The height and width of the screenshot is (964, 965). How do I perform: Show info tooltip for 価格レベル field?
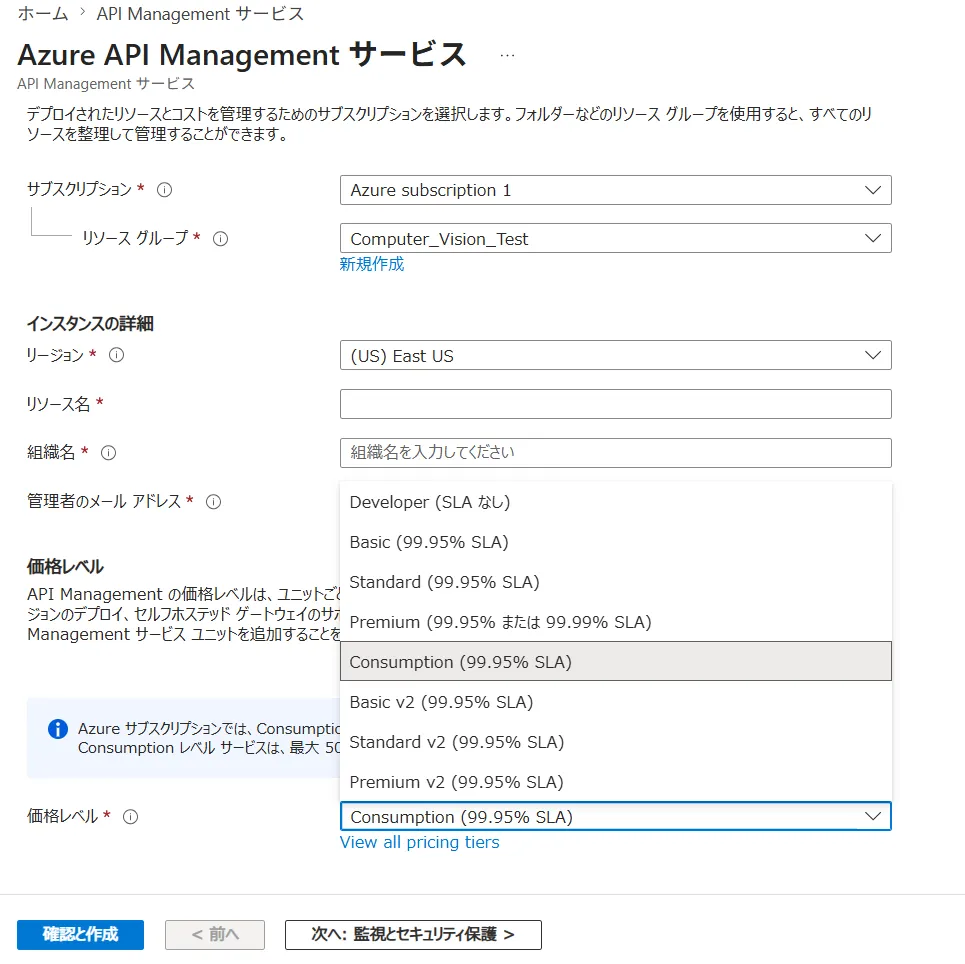pos(130,817)
